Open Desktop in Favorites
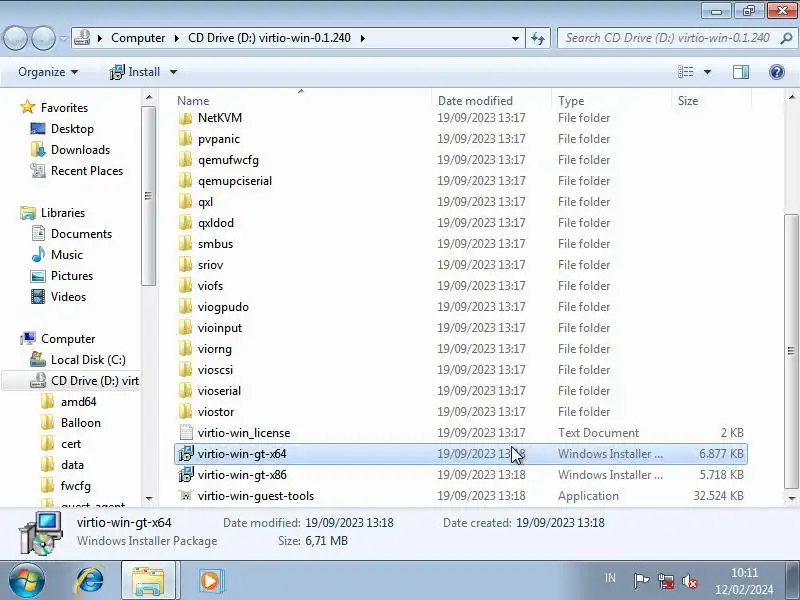 pyautogui.click(x=72, y=129)
